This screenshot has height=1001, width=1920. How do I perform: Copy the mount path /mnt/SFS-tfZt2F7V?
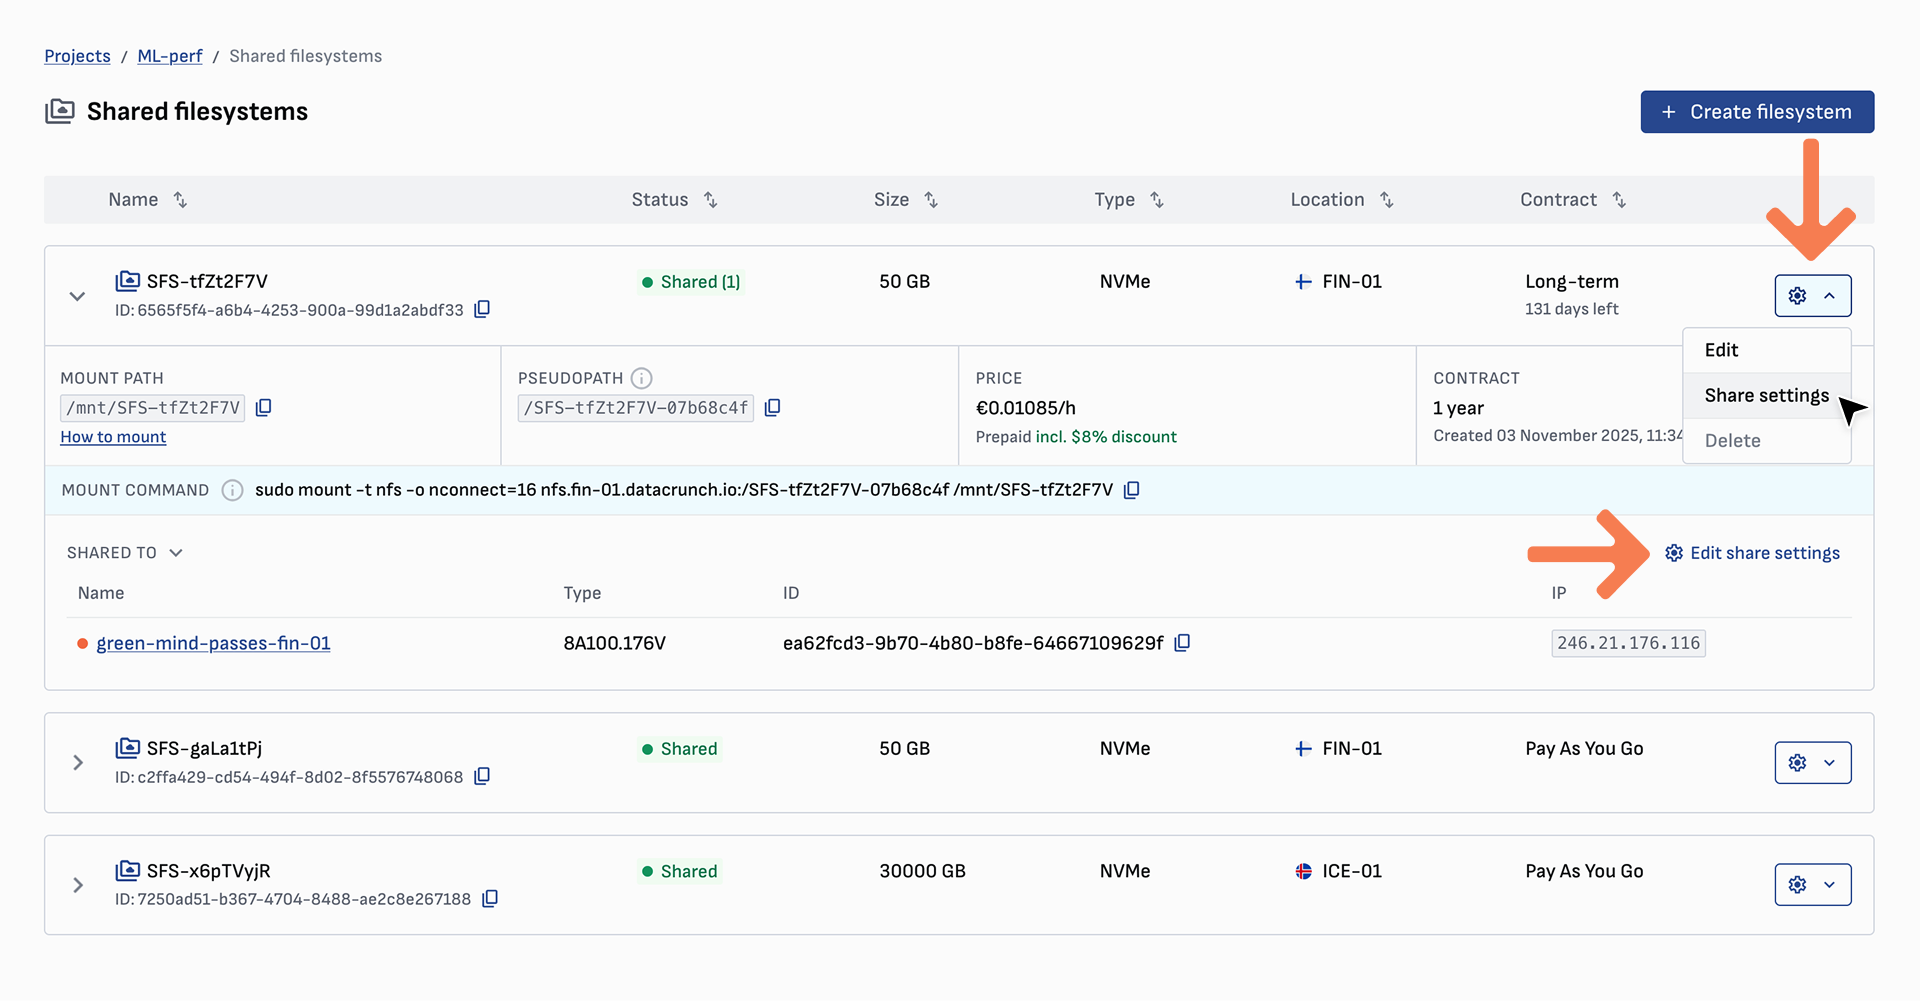pyautogui.click(x=264, y=407)
